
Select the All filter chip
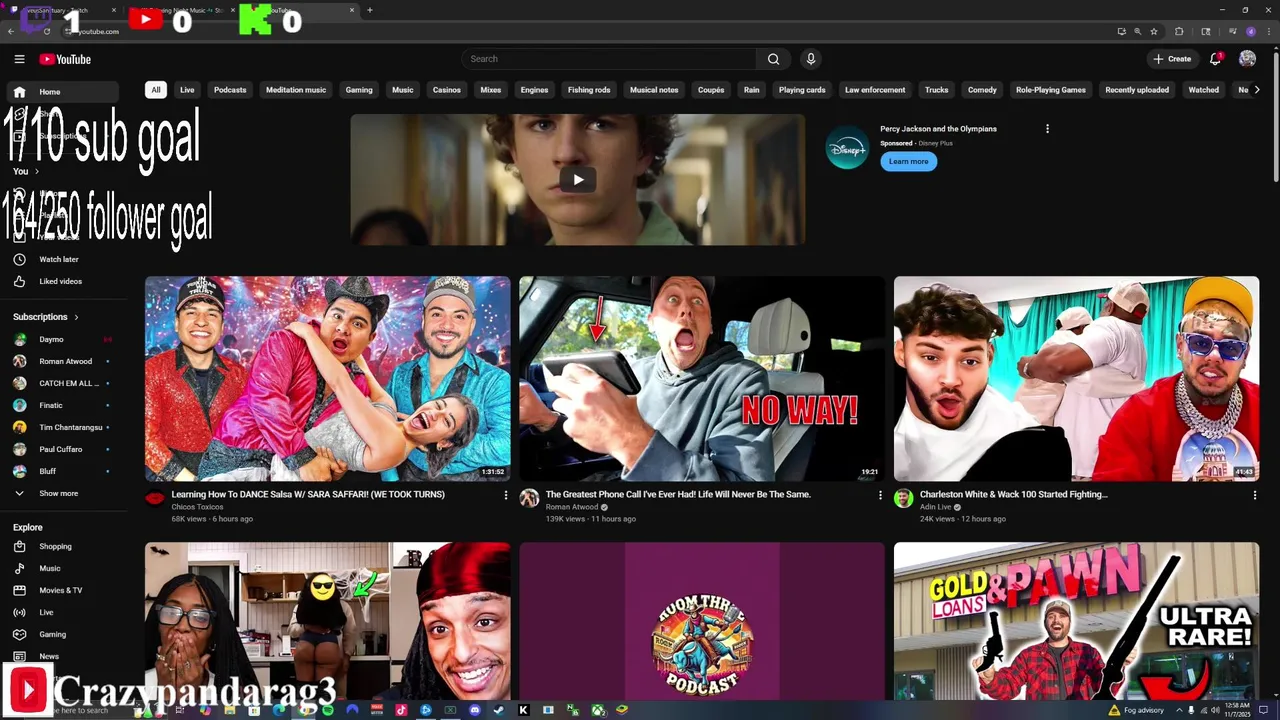pos(155,90)
